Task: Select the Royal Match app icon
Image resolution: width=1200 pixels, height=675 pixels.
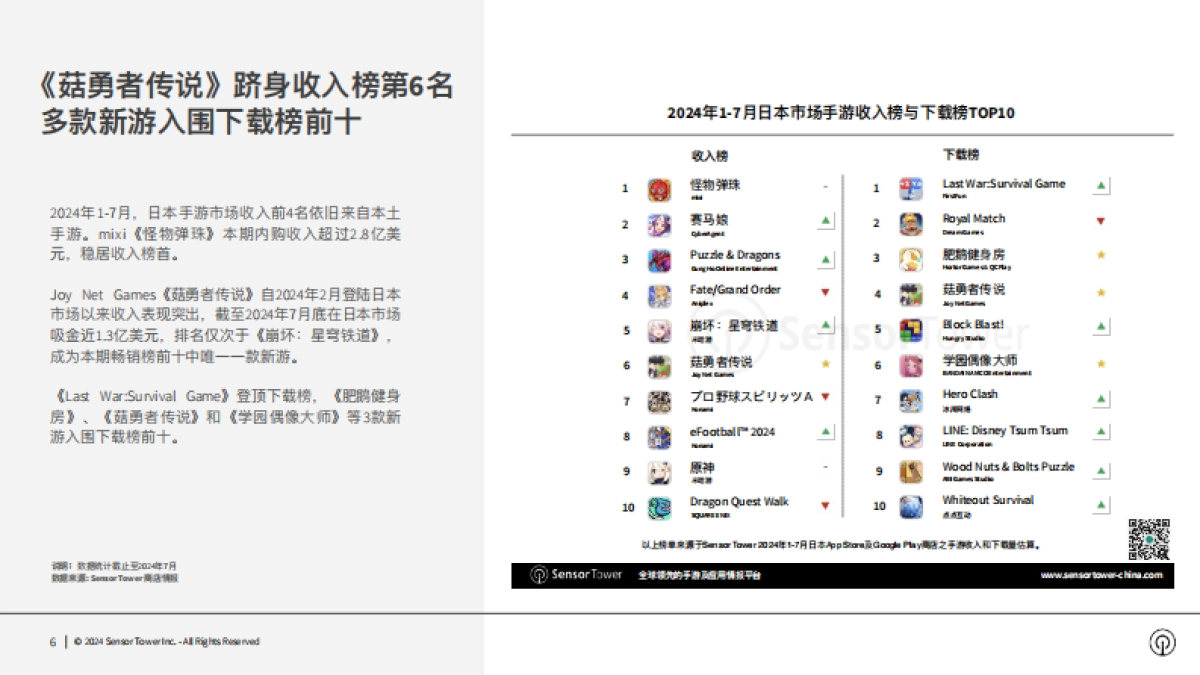Action: pyautogui.click(x=910, y=223)
